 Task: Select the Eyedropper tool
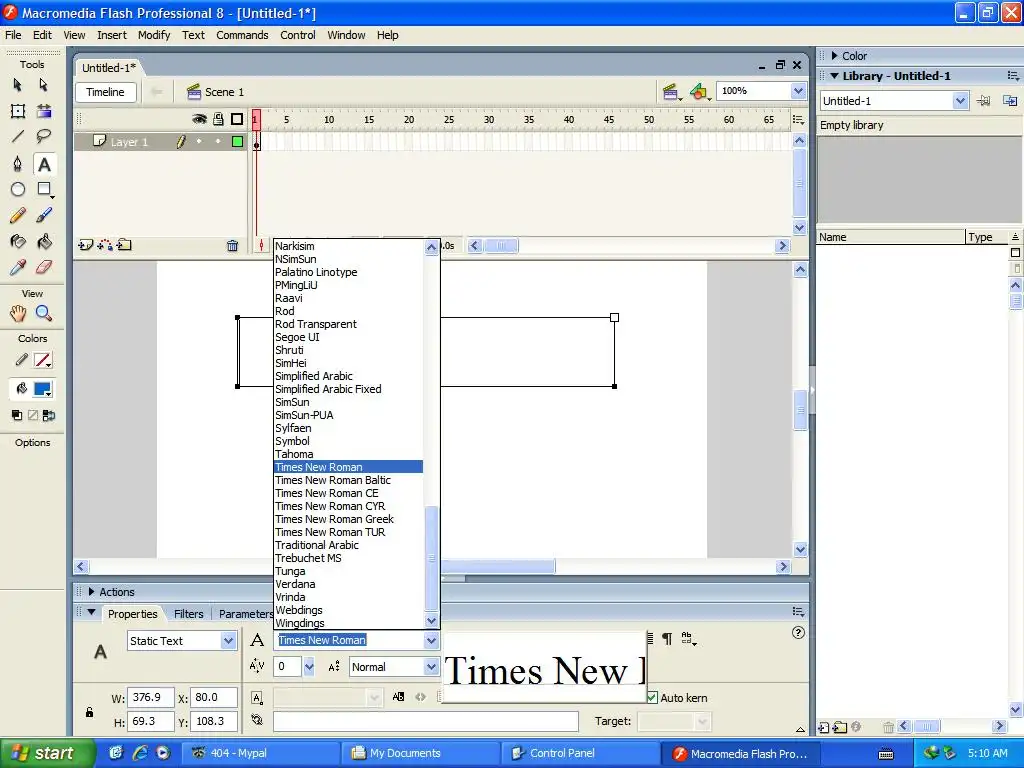pos(18,267)
